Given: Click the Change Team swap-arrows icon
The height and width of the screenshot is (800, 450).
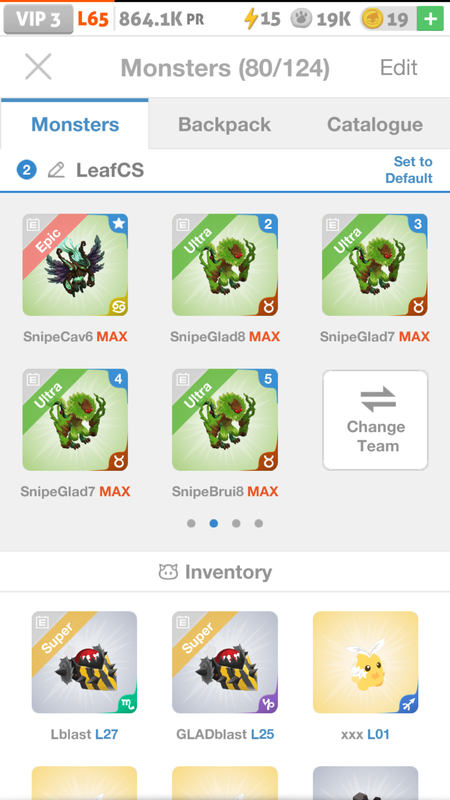Looking at the screenshot, I should 378,399.
